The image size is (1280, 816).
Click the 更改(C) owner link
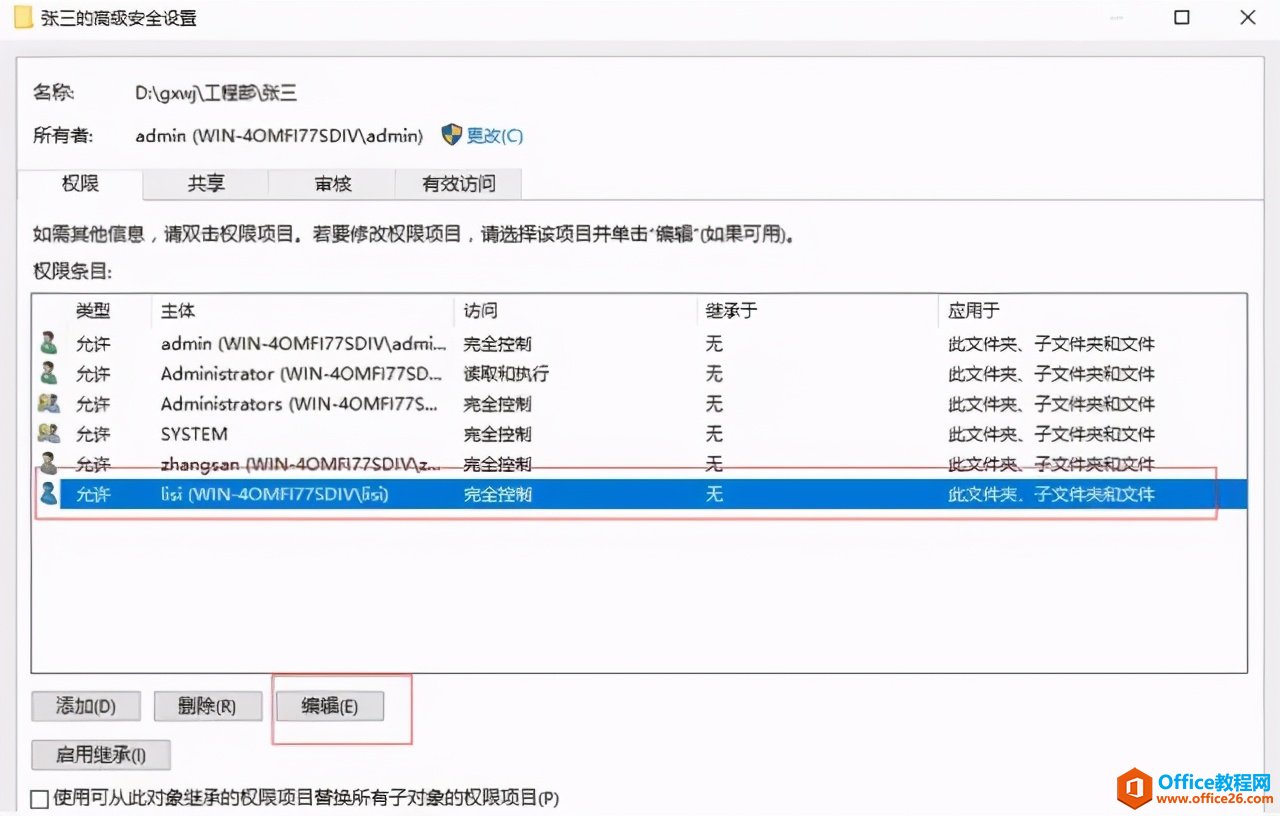[495, 136]
